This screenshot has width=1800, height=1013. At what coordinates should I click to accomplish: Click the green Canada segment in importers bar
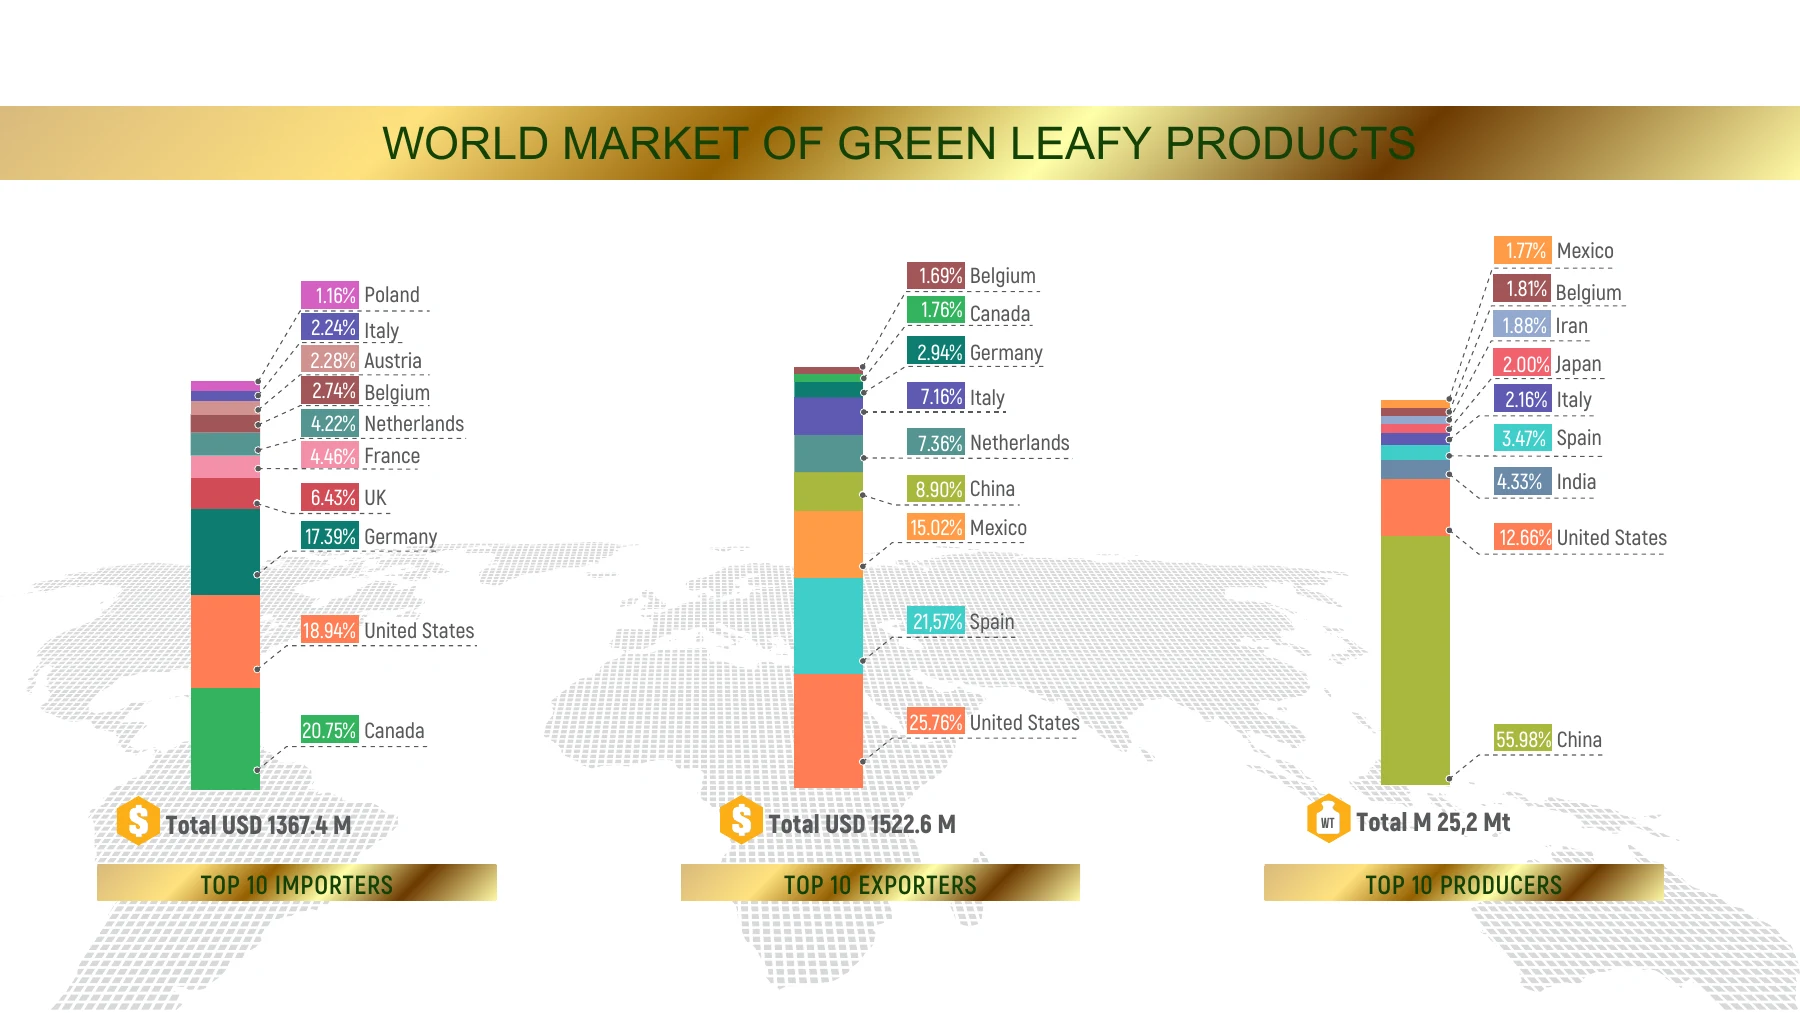pyautogui.click(x=225, y=738)
